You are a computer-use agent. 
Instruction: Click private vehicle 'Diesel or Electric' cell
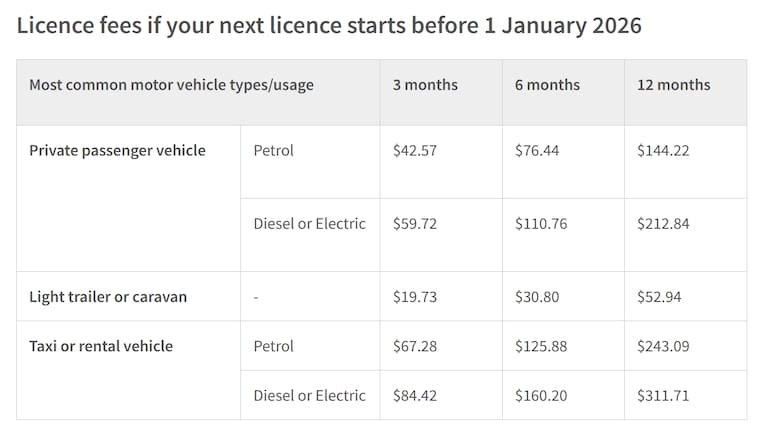(x=309, y=224)
